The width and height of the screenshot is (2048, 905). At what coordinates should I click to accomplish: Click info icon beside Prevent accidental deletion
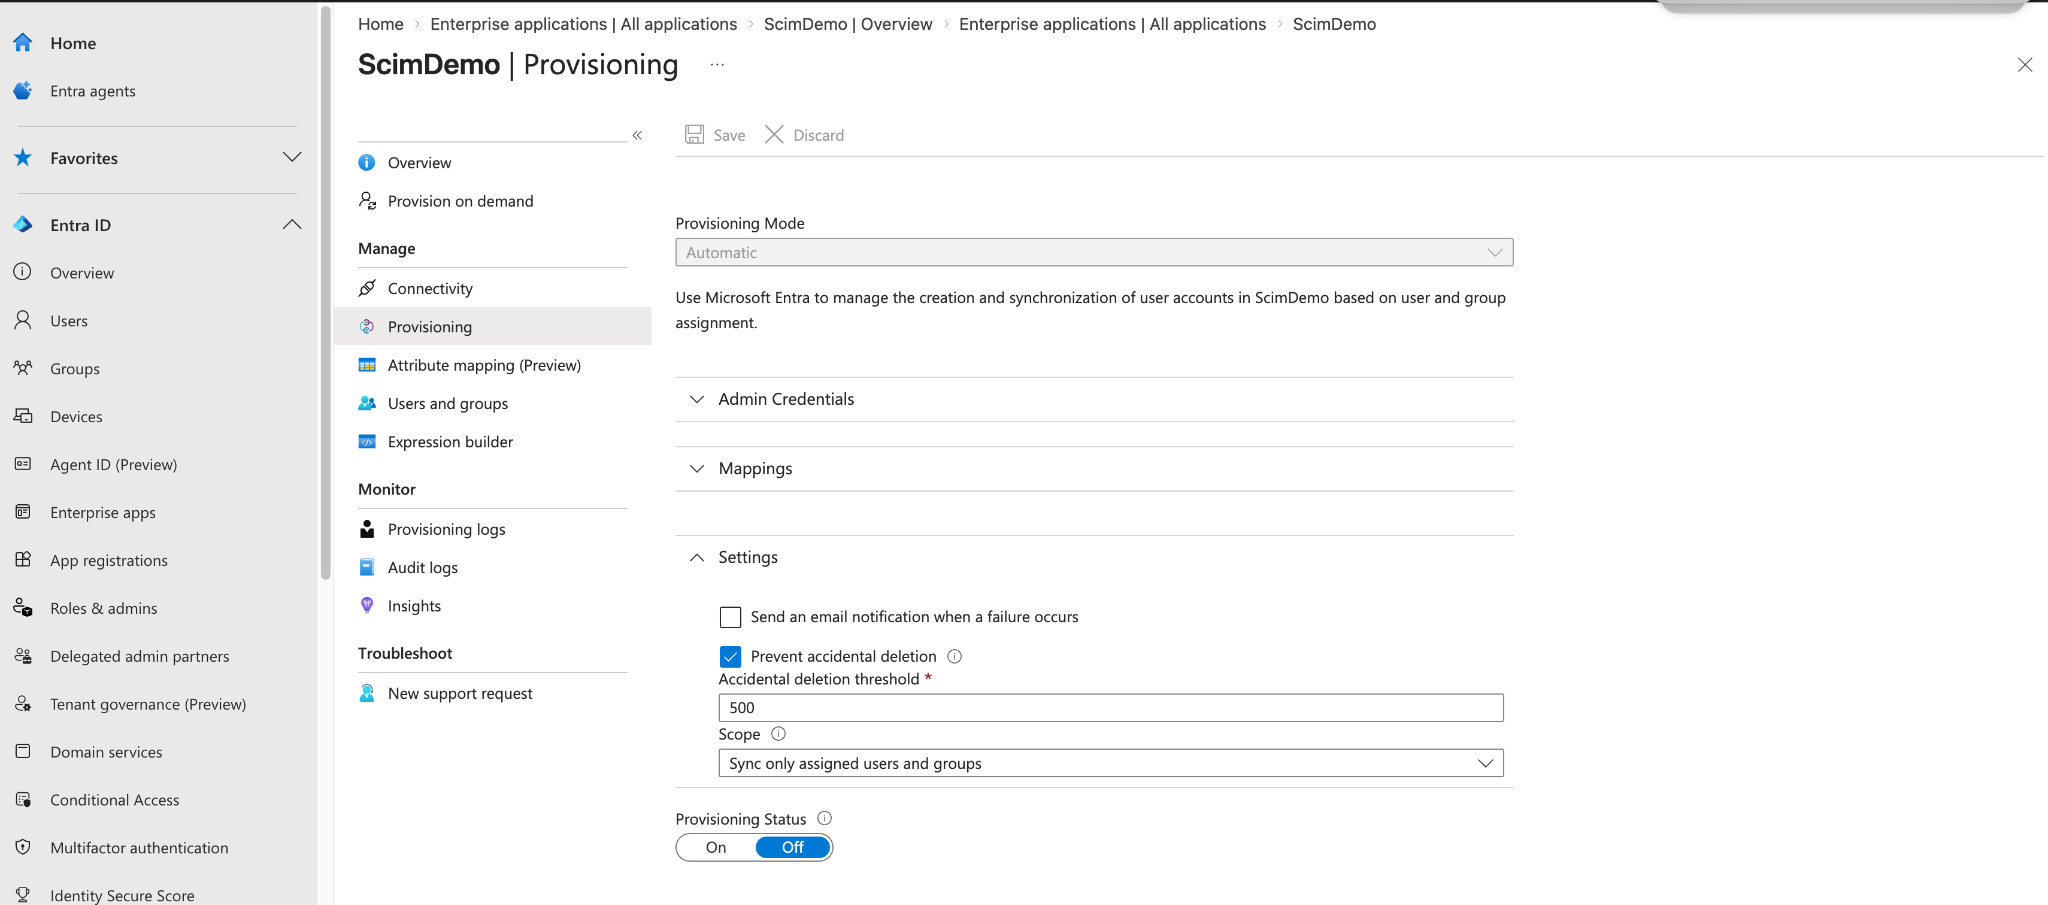pos(954,656)
